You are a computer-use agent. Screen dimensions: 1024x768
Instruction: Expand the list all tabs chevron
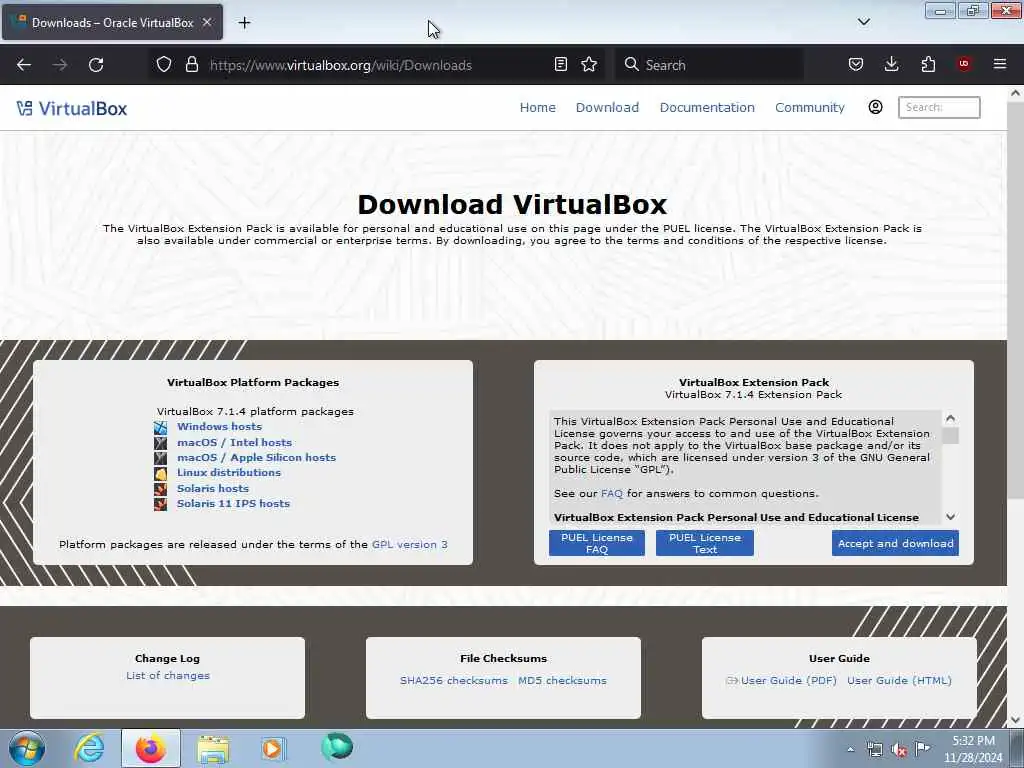click(x=863, y=22)
